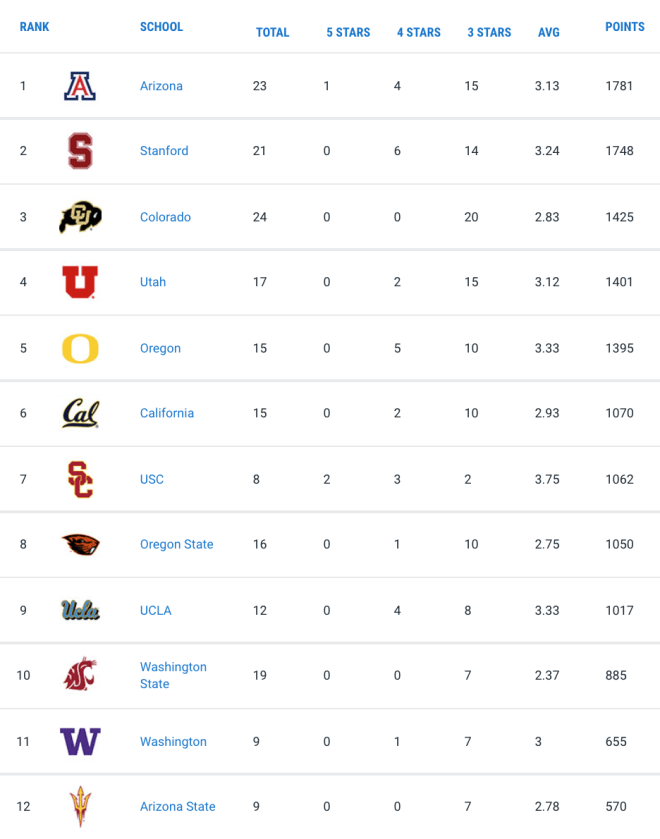Click the Cal Bears script logo
The width and height of the screenshot is (660, 839).
80,413
